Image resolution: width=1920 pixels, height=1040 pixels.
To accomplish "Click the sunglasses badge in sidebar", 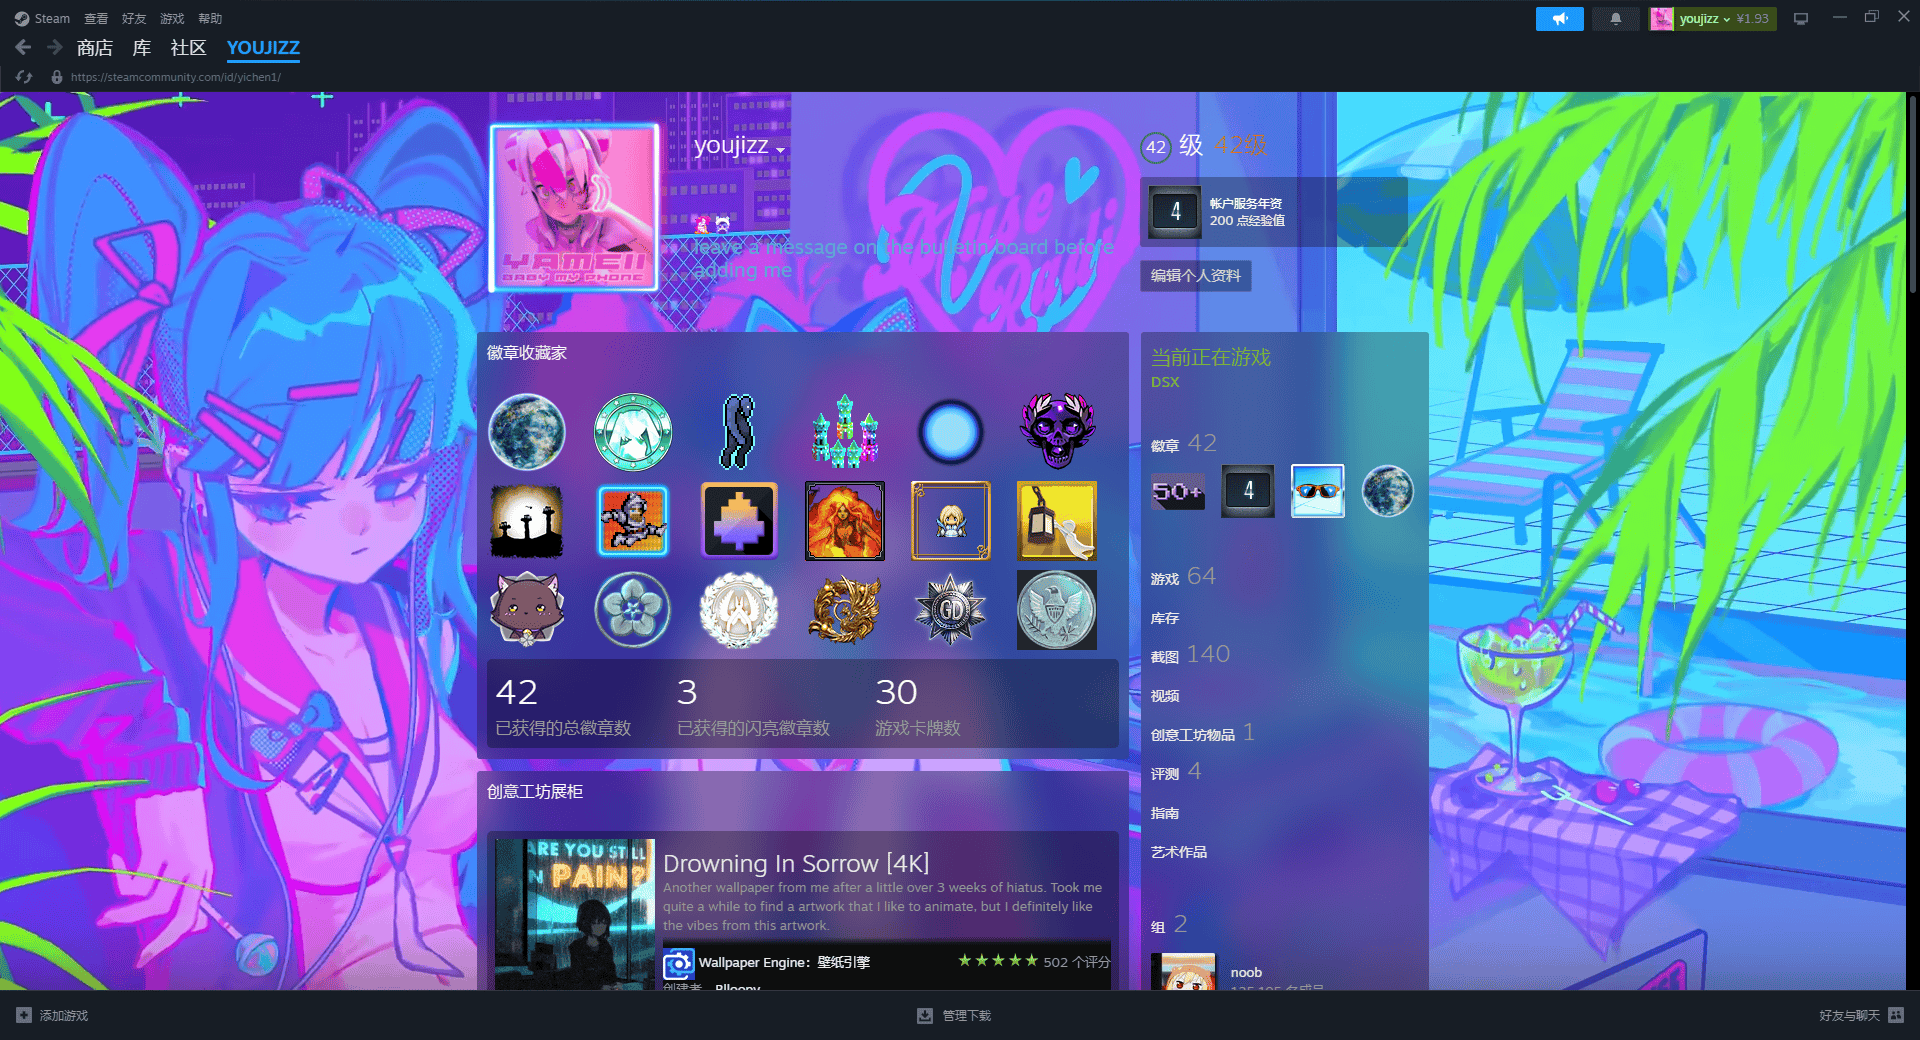I will click(1318, 491).
